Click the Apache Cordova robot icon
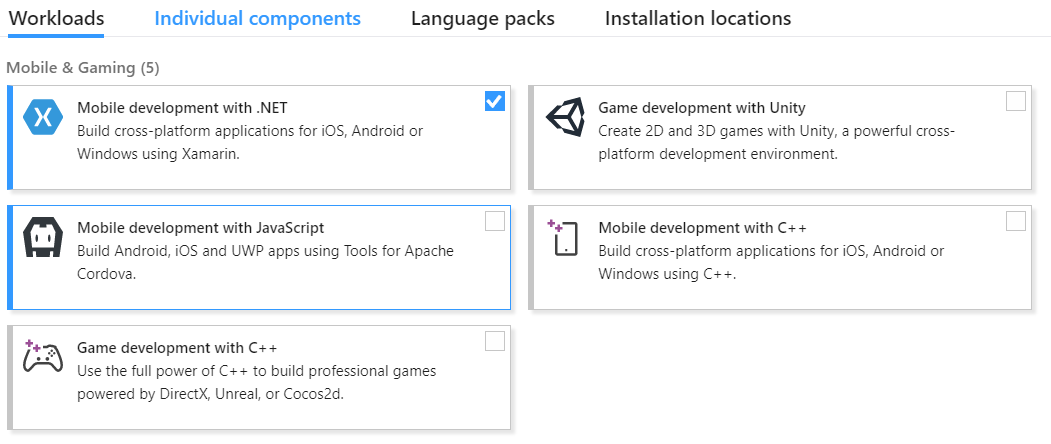Screen dimensions: 1051x444 tap(43, 237)
